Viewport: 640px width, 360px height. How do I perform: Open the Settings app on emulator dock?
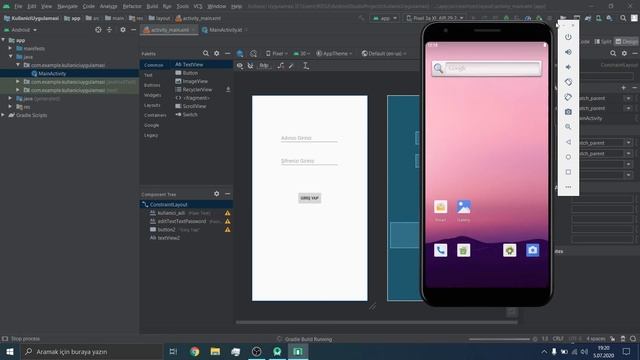point(509,250)
